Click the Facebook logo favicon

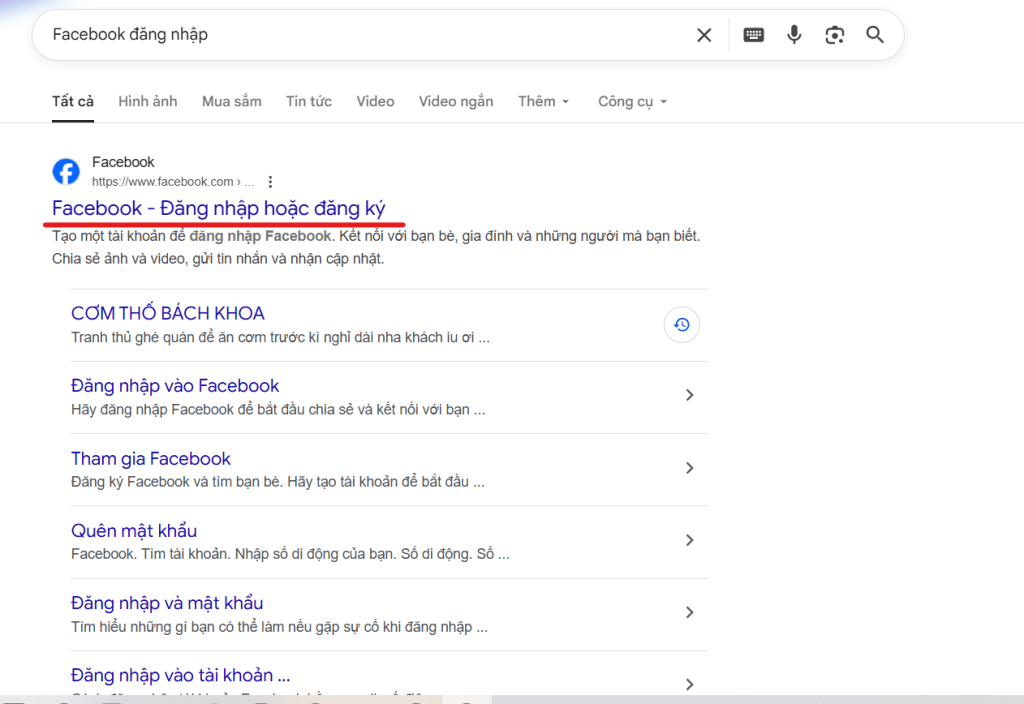coord(66,172)
